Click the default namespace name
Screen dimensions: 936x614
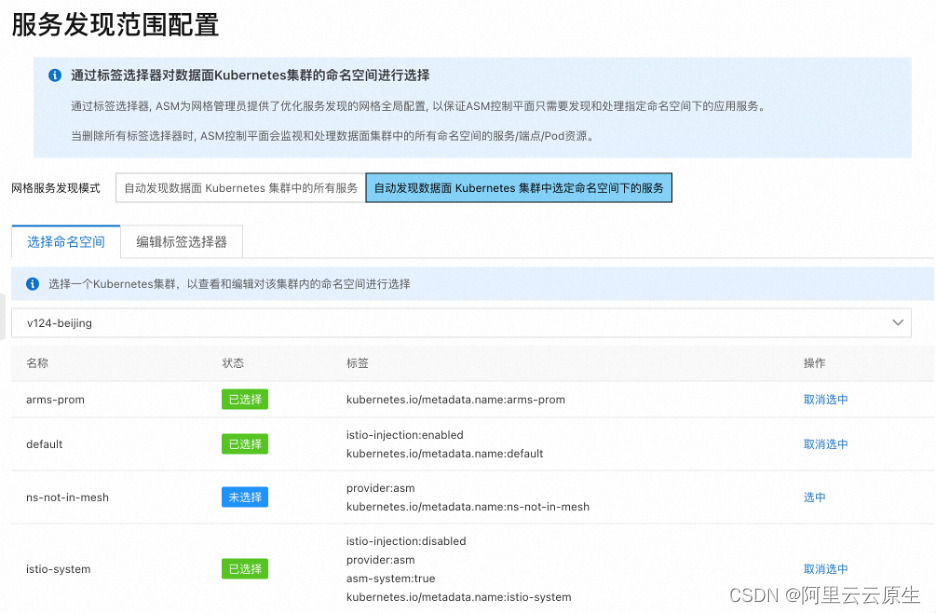44,445
